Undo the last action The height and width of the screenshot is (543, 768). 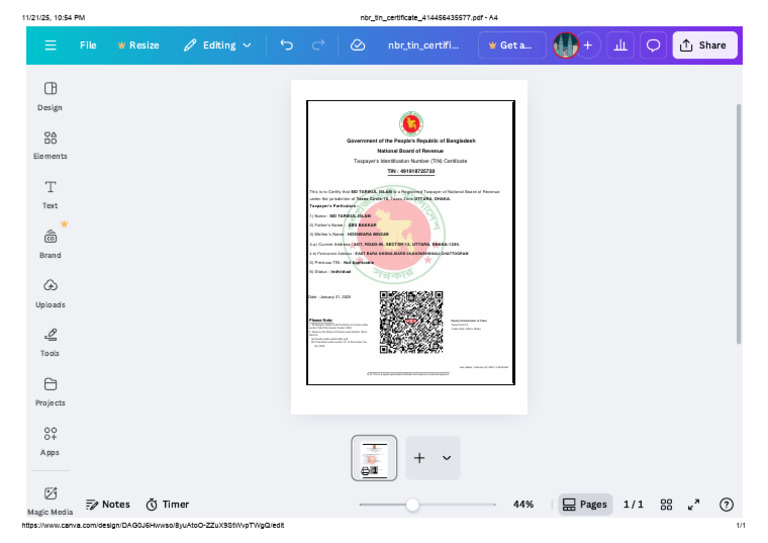(287, 46)
